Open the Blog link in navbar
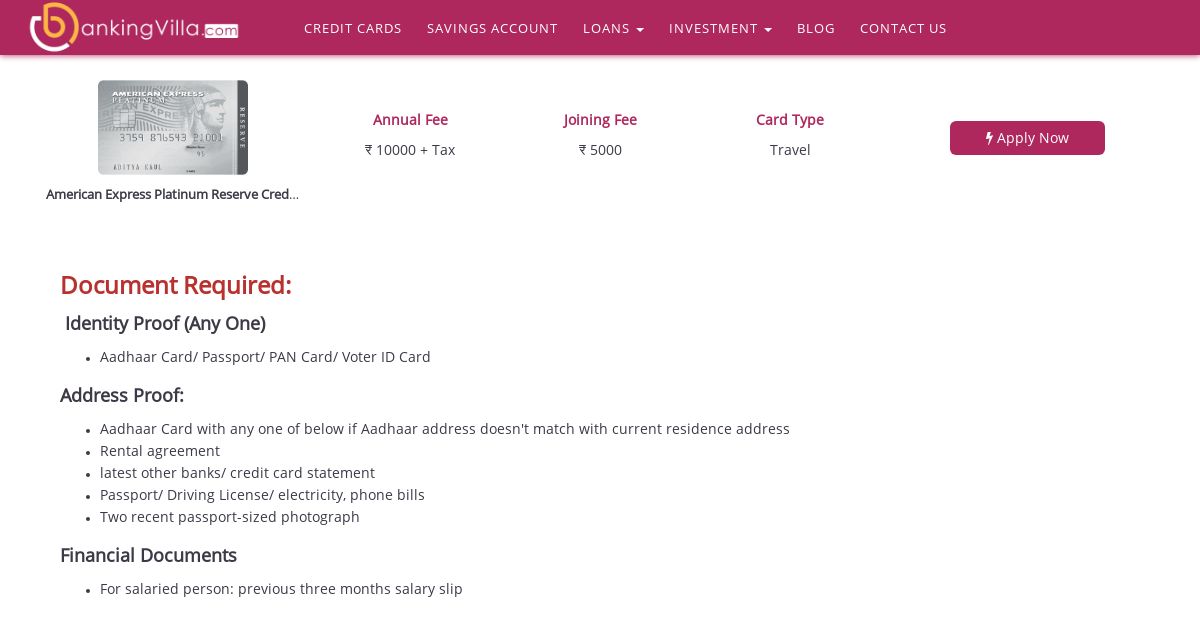 (816, 28)
